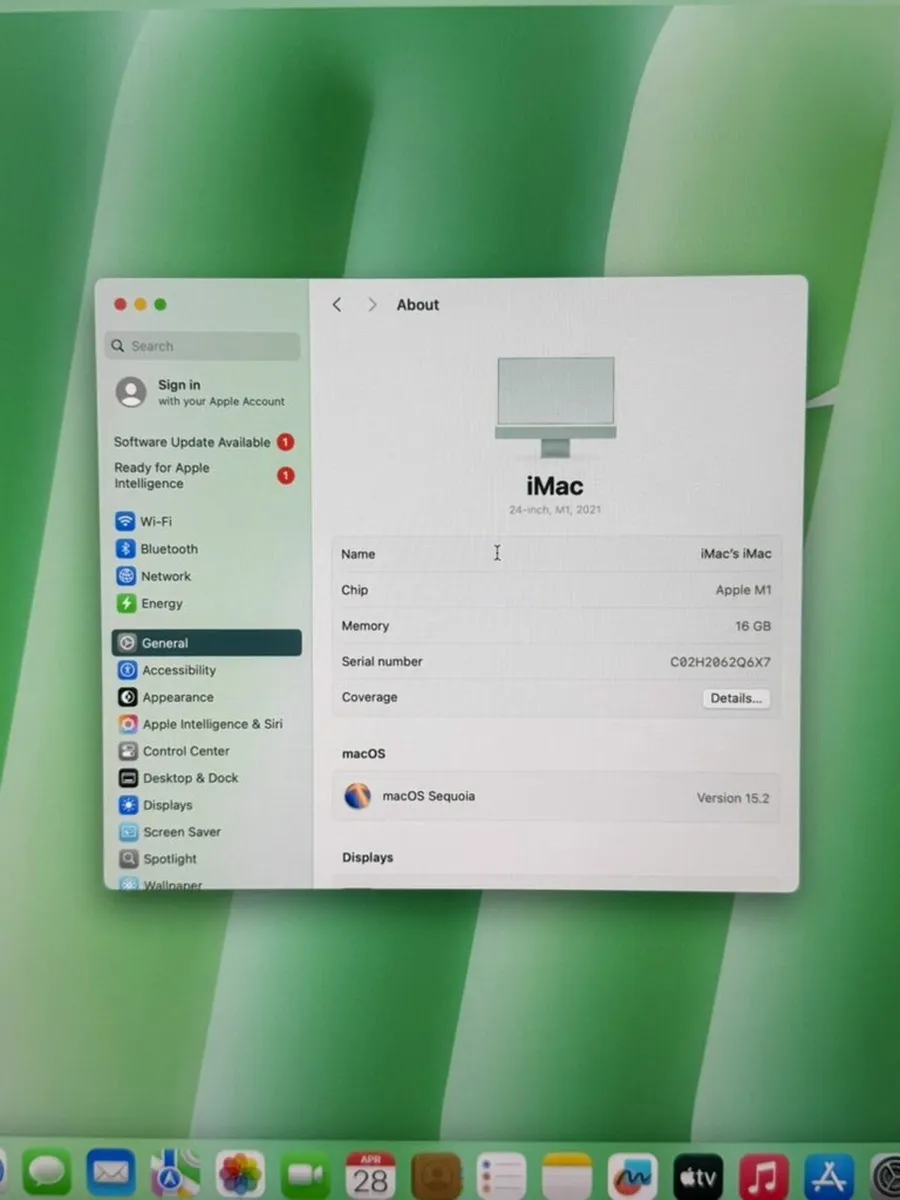
Task: Click the Search field in Settings
Action: click(204, 346)
